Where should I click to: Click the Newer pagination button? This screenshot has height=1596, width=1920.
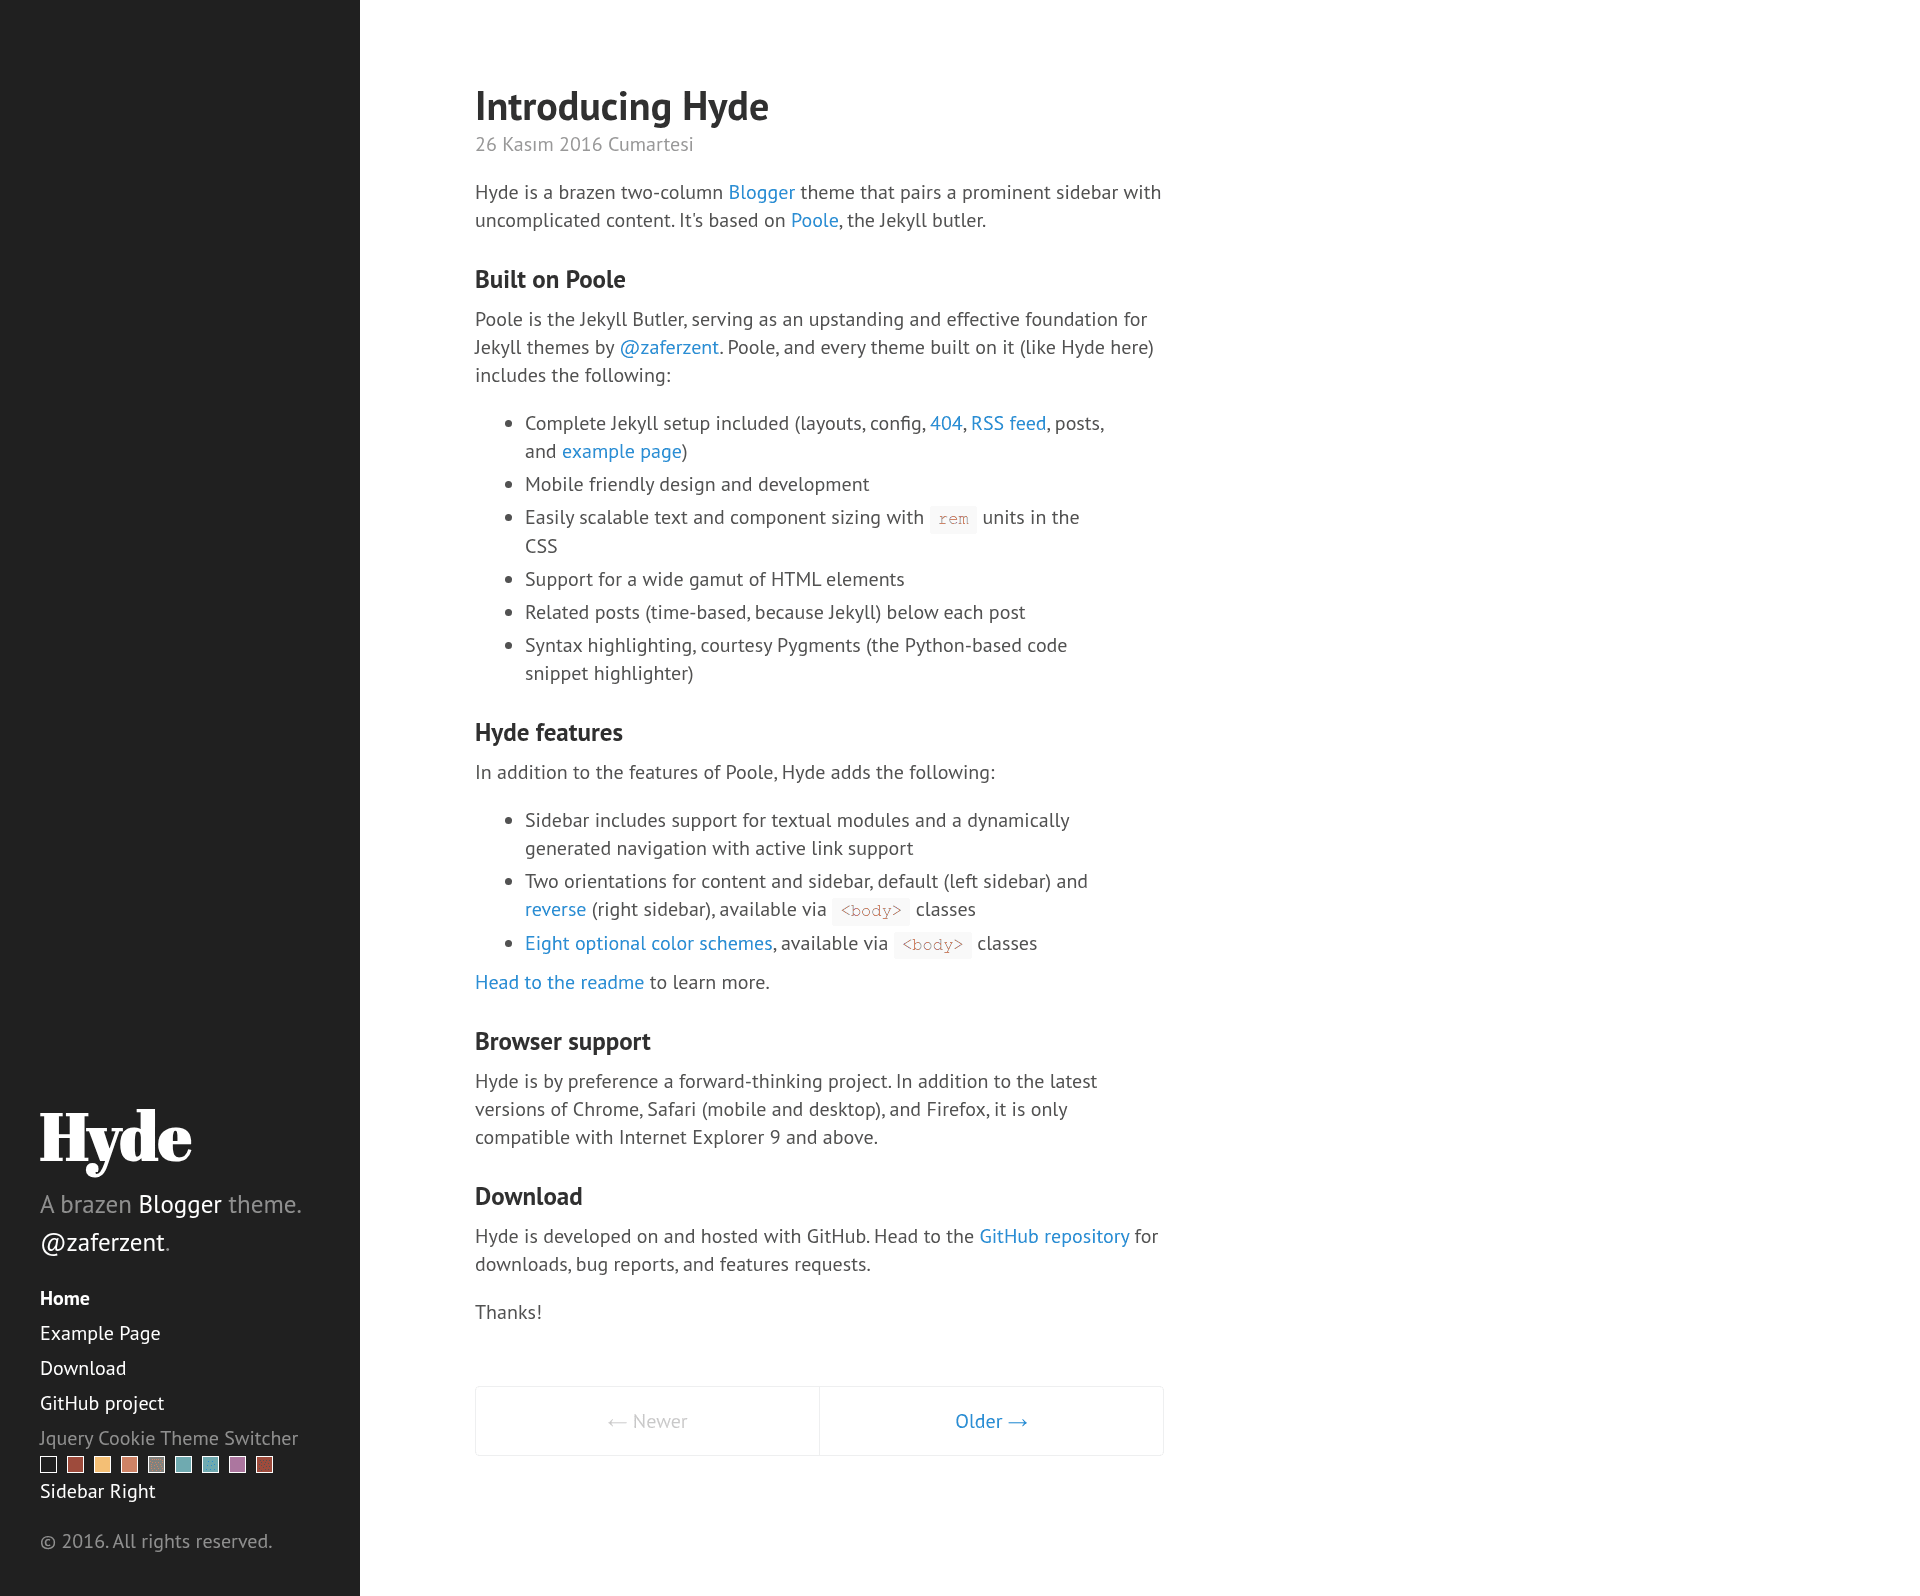coord(647,1421)
